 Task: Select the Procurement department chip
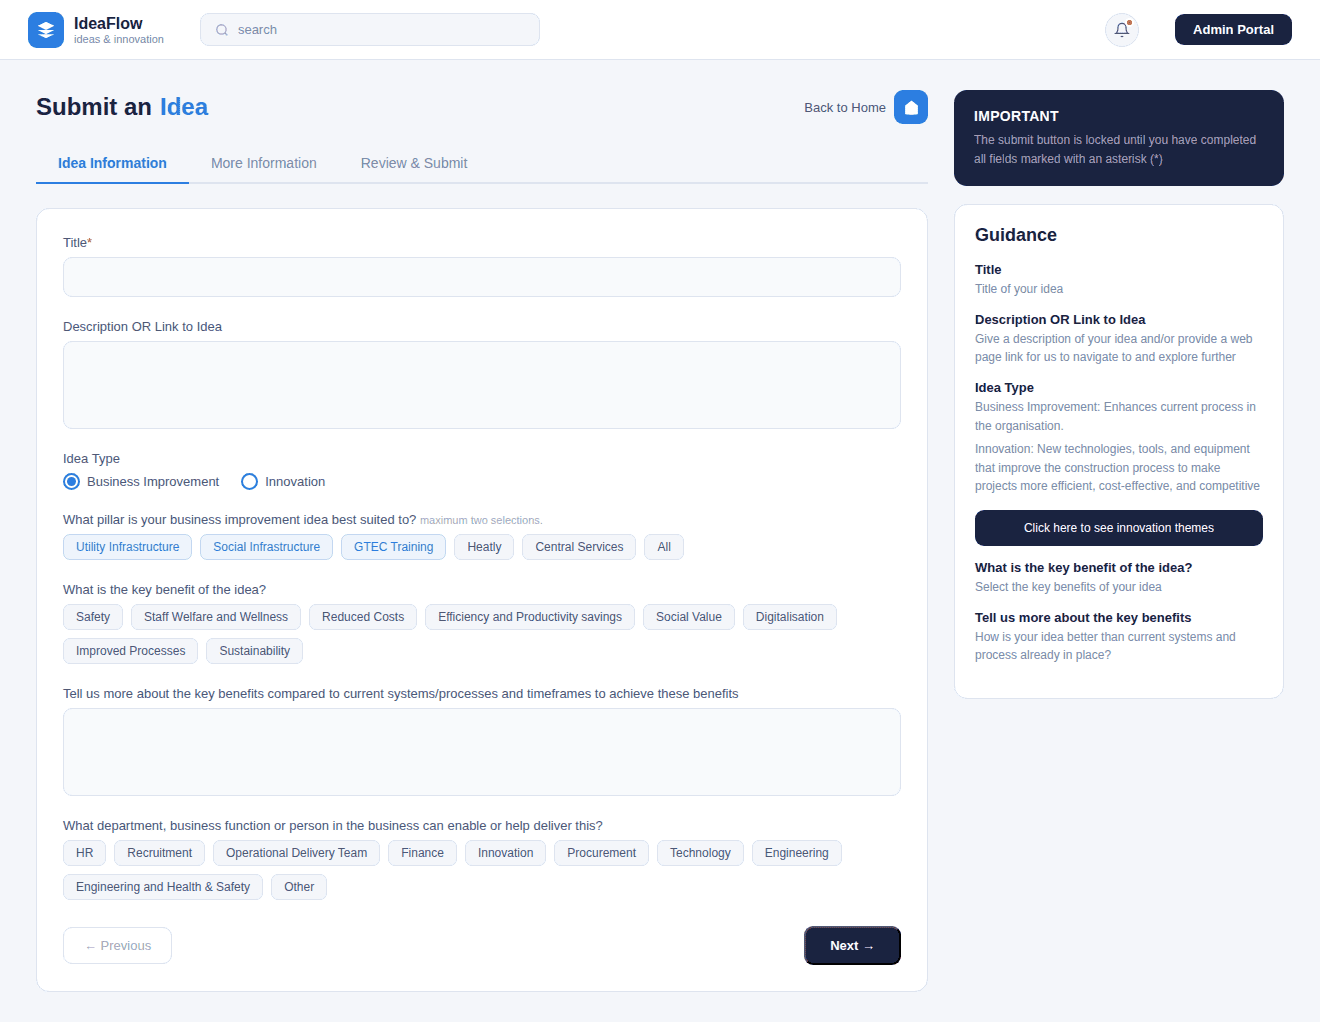pyautogui.click(x=601, y=853)
